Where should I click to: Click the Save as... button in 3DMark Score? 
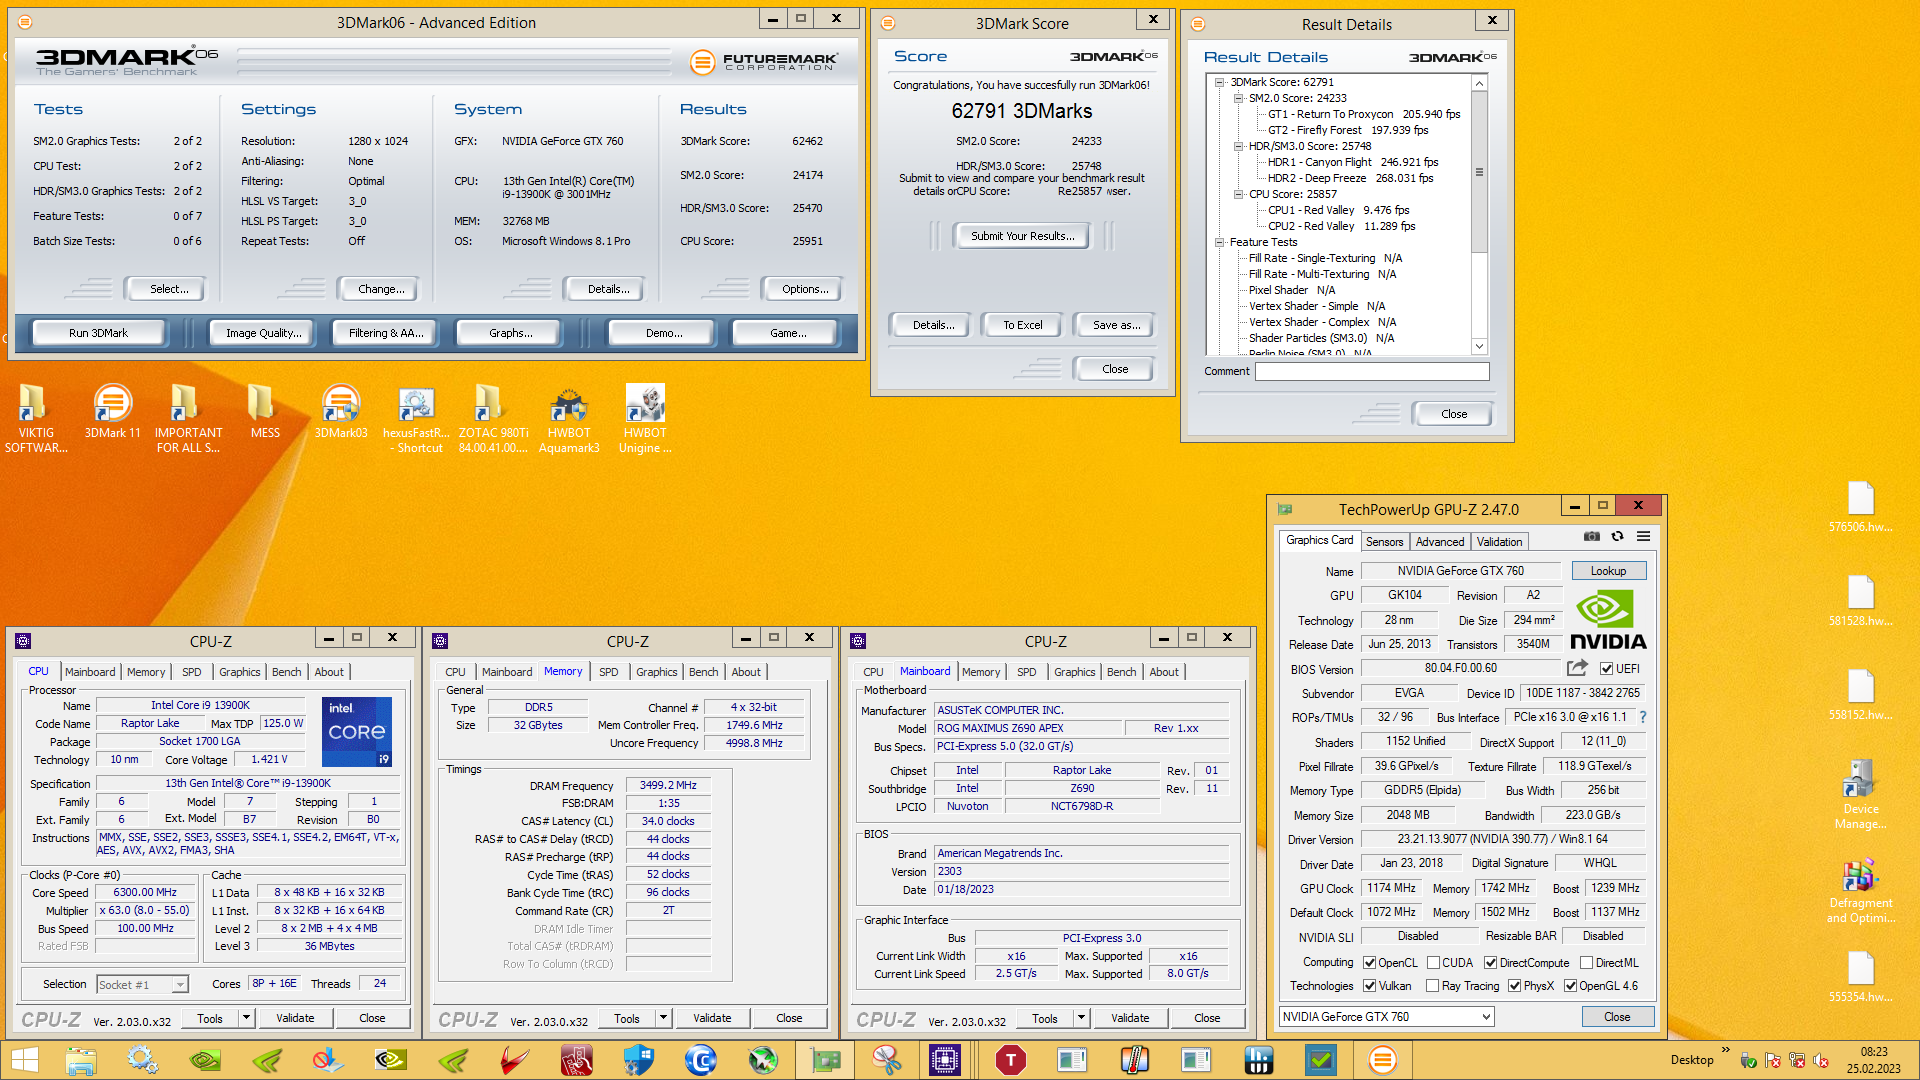pos(1116,325)
